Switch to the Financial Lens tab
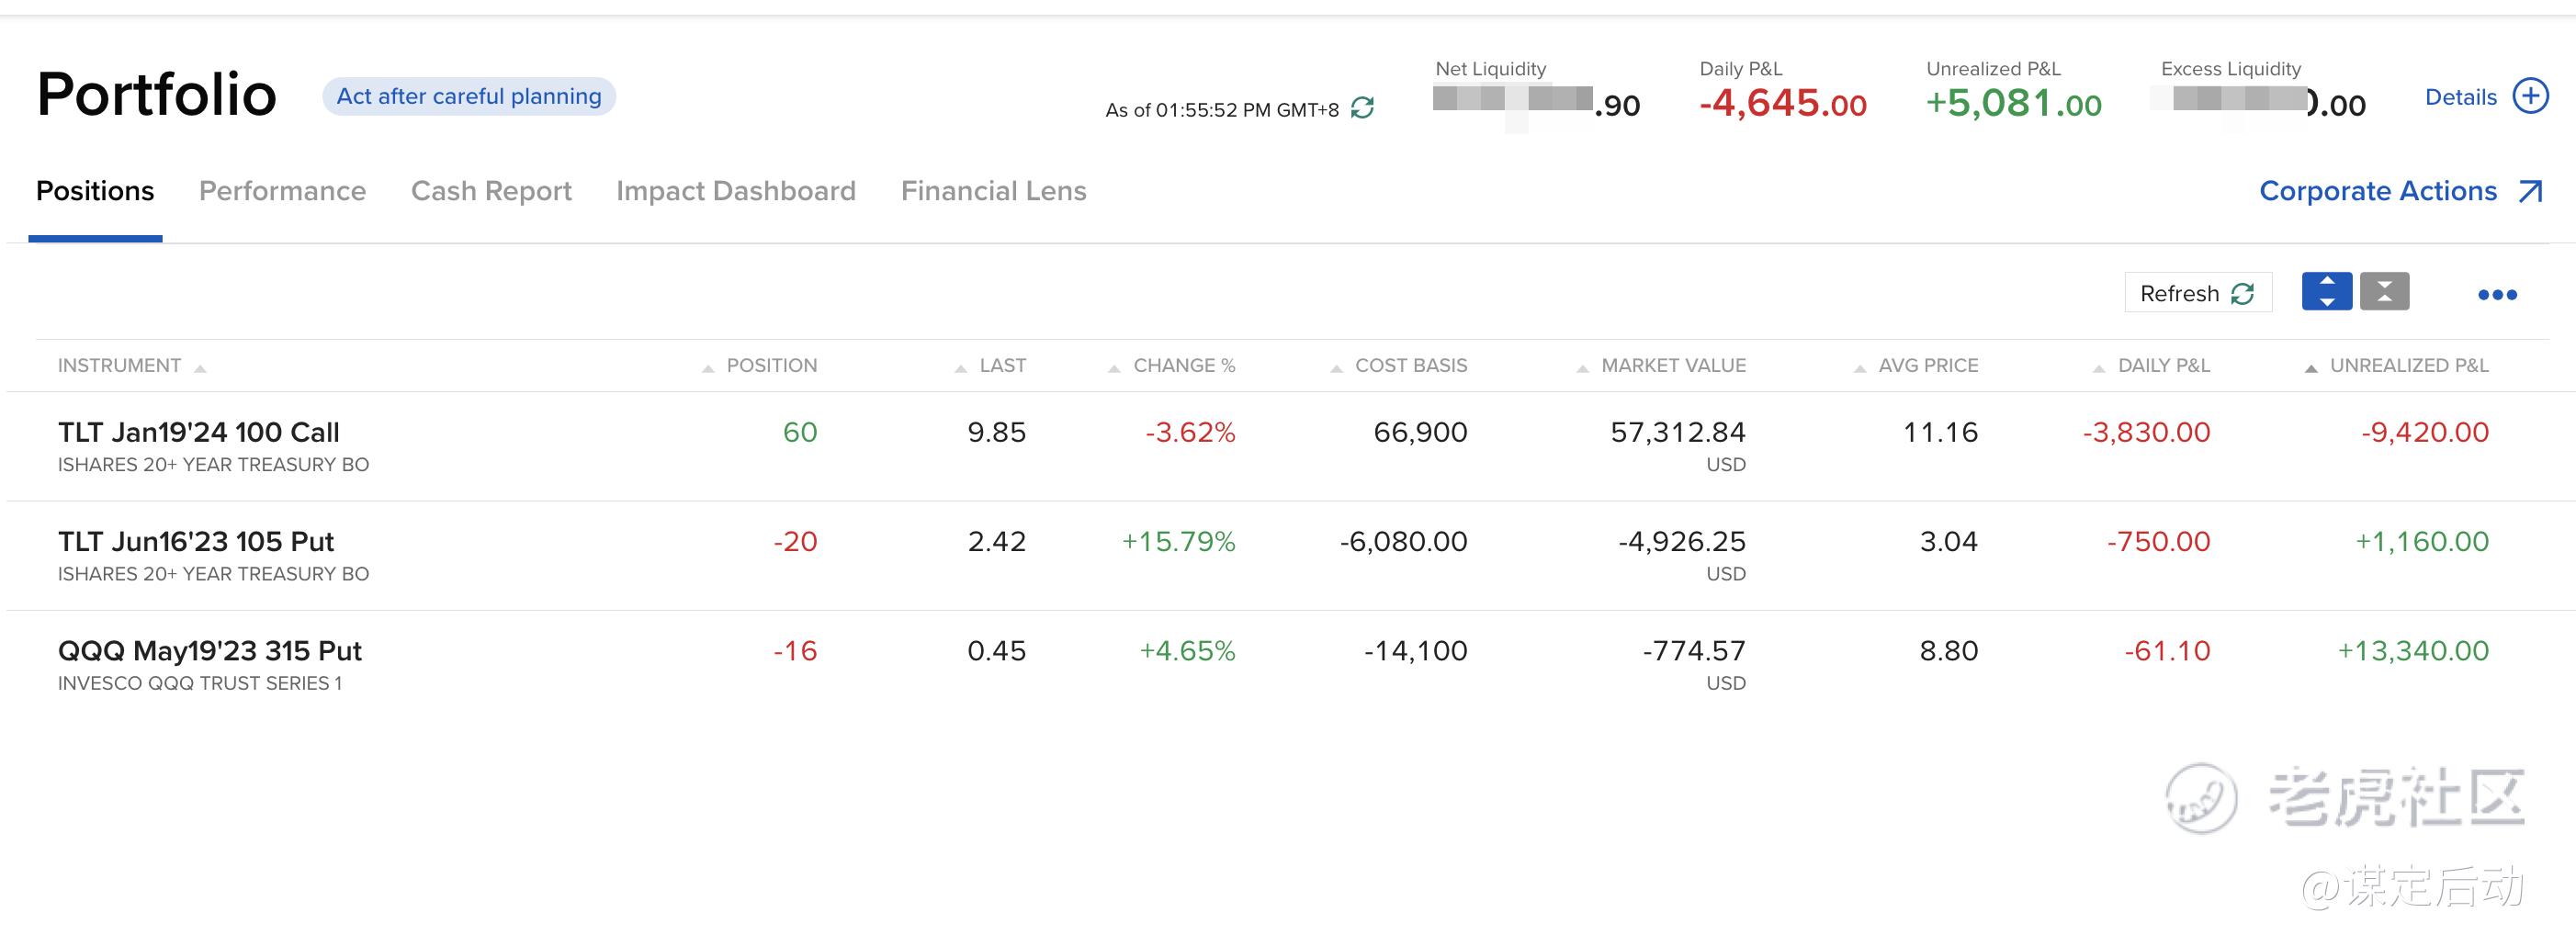Viewport: 2576px width, 946px height. (993, 191)
